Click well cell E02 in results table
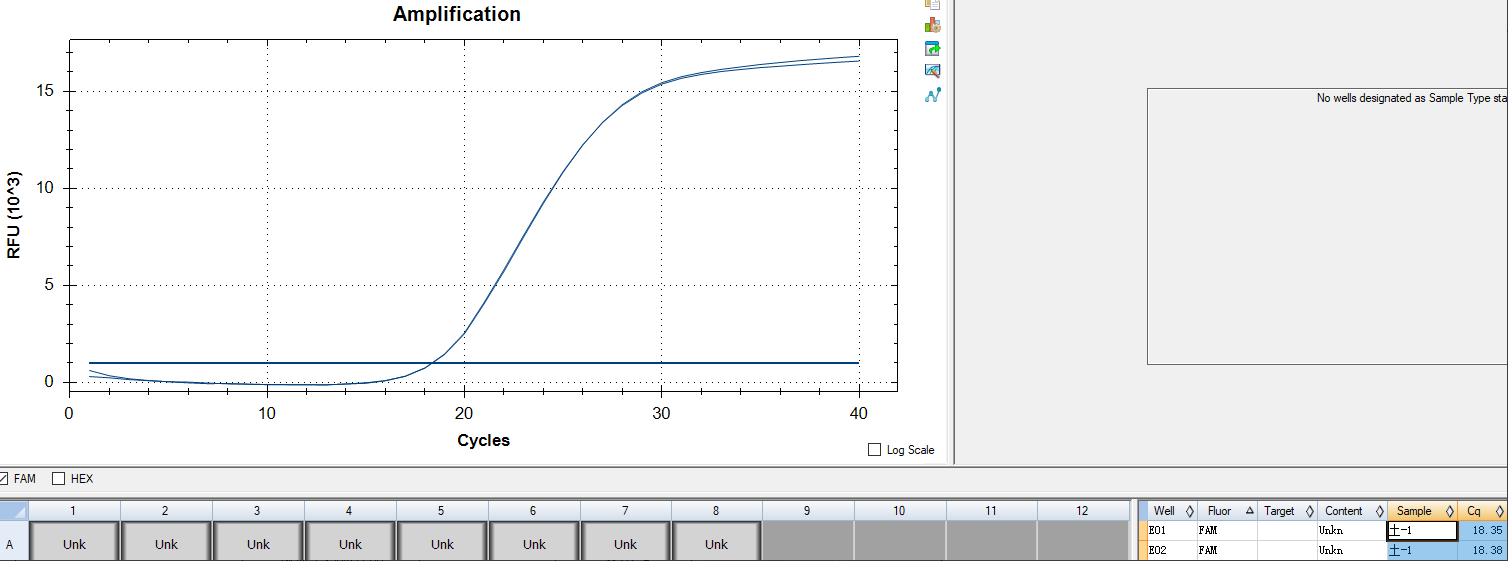1508x561 pixels. (x=1172, y=550)
